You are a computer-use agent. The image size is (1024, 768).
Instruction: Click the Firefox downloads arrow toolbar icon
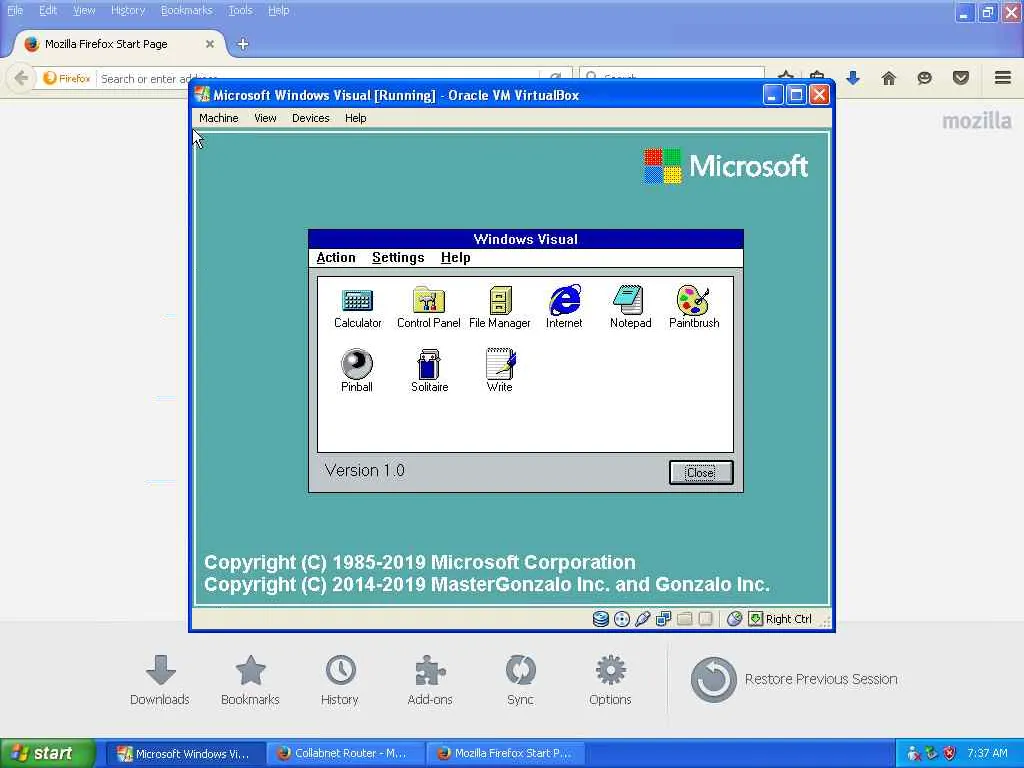click(853, 78)
